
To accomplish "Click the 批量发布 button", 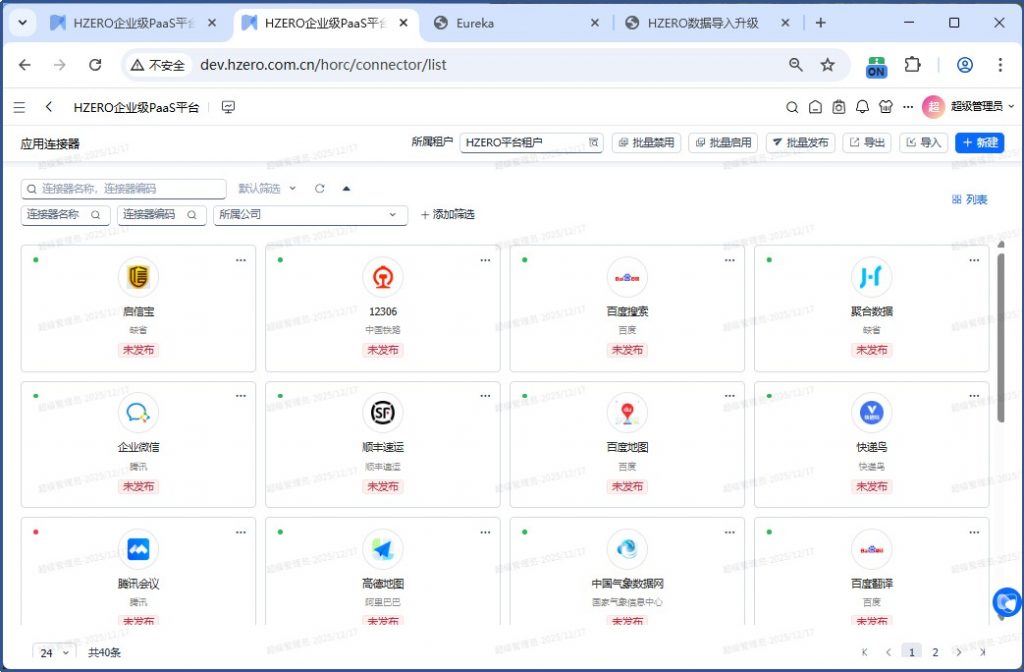I will [x=801, y=143].
